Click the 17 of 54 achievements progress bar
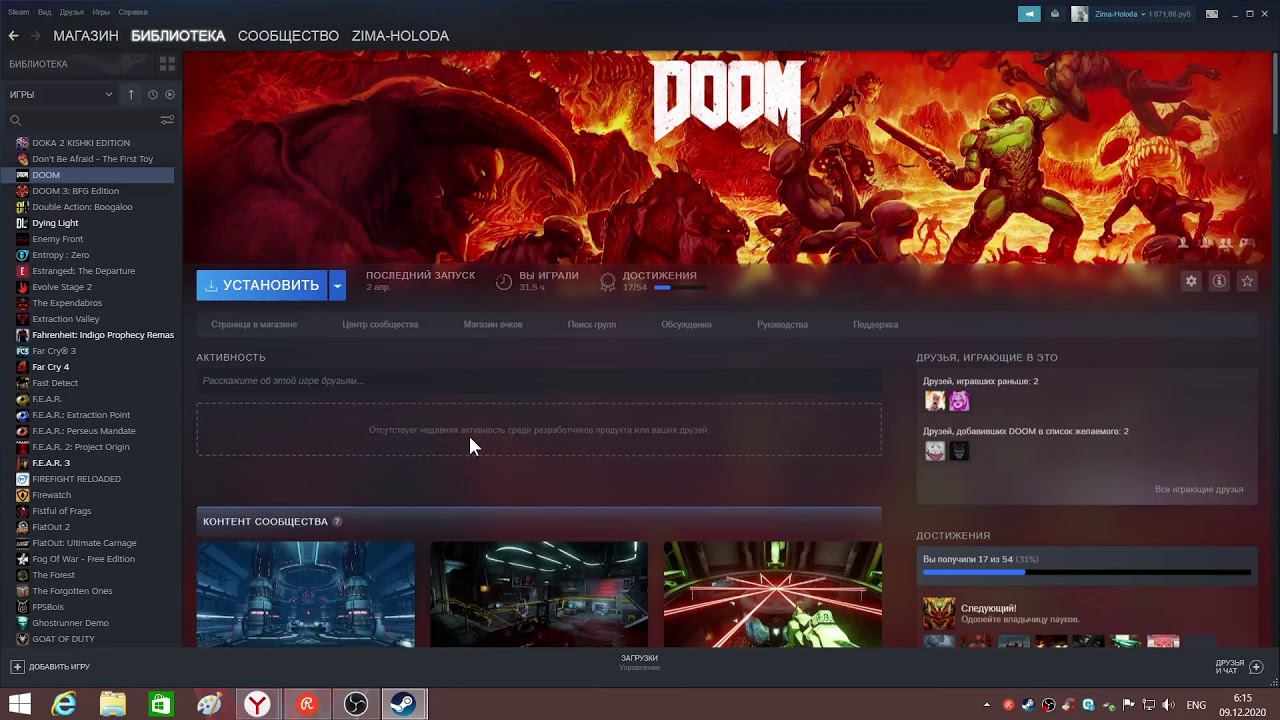The image size is (1280, 720). point(1087,573)
